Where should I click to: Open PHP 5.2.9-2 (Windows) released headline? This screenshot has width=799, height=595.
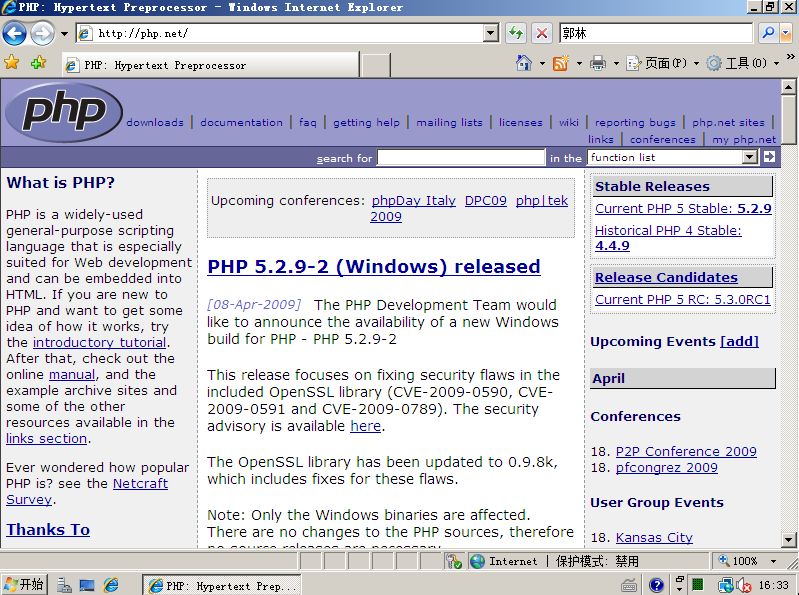point(374,266)
